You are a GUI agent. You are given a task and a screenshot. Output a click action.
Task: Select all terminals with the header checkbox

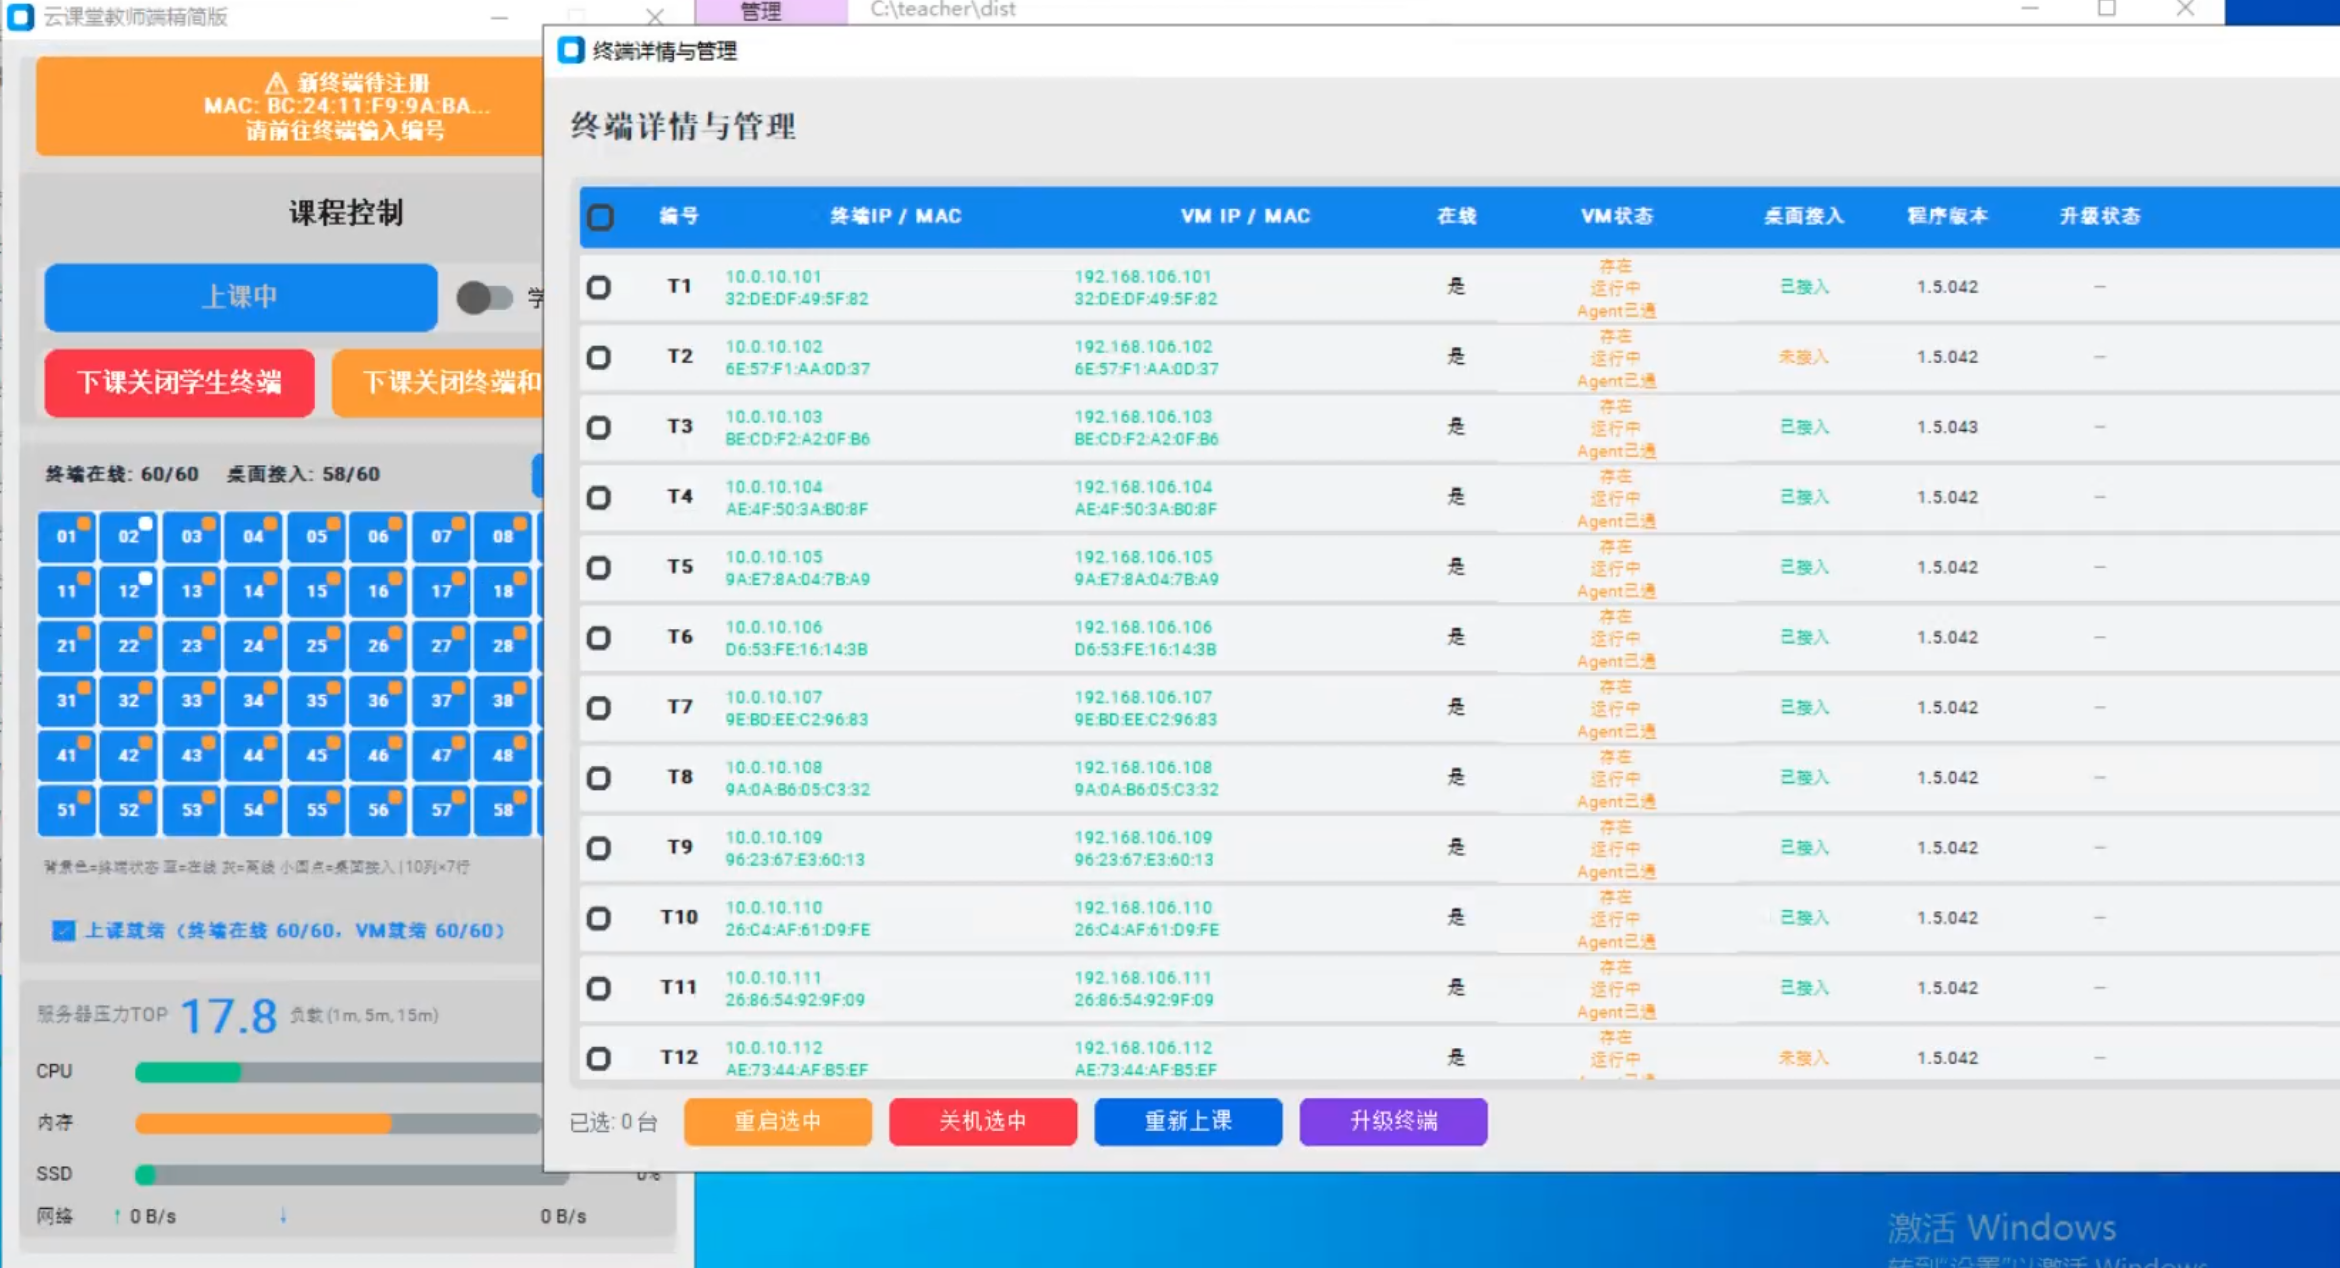click(x=600, y=217)
